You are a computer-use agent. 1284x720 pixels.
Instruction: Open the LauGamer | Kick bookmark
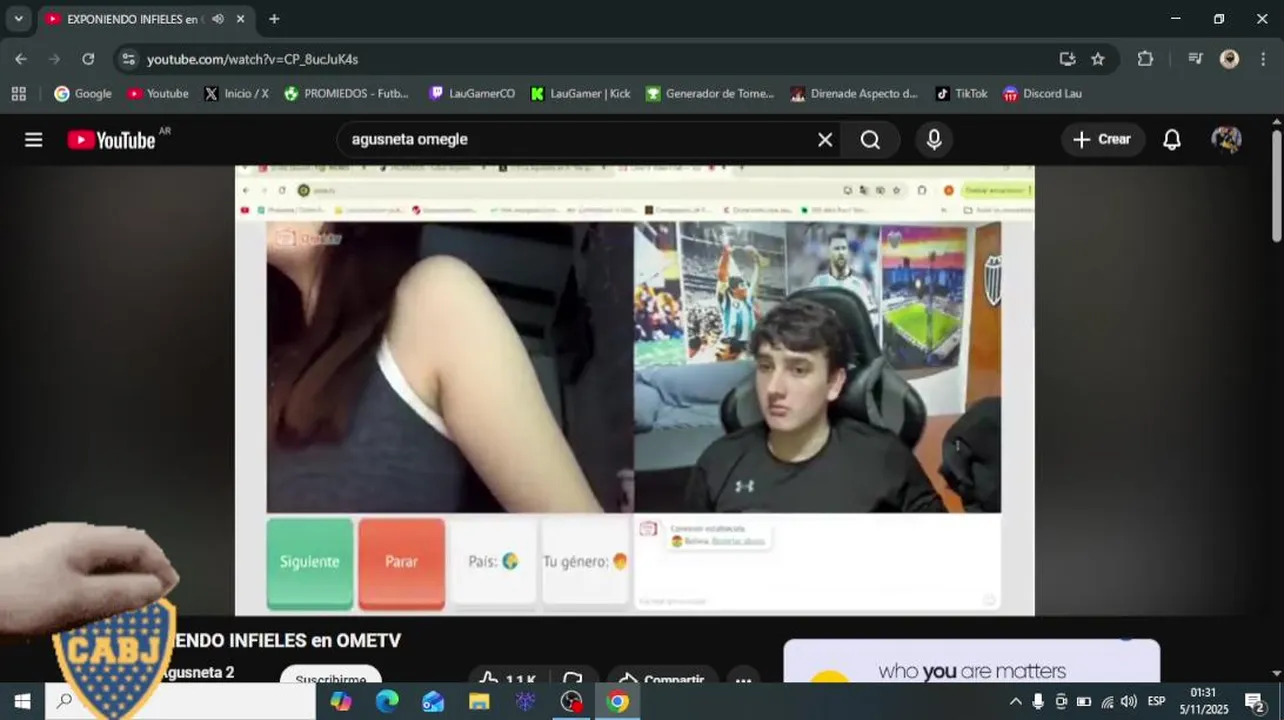click(580, 93)
